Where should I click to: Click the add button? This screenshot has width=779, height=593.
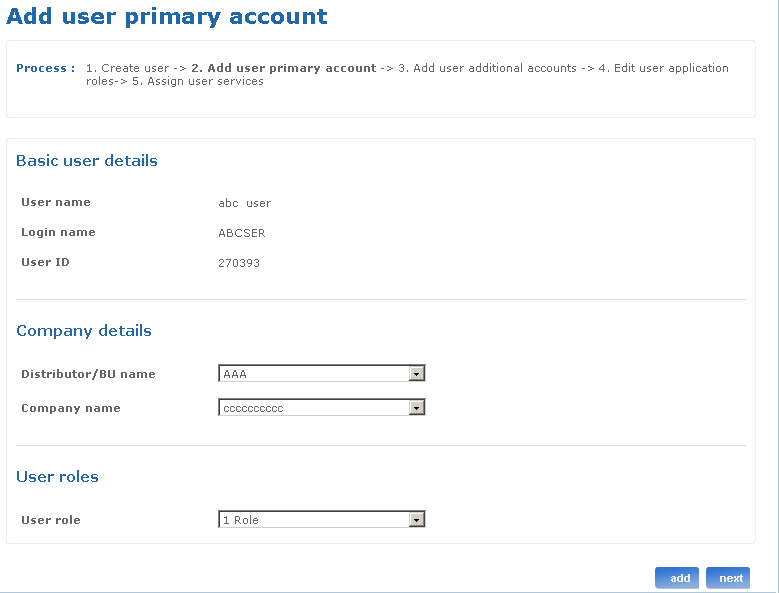pos(677,578)
